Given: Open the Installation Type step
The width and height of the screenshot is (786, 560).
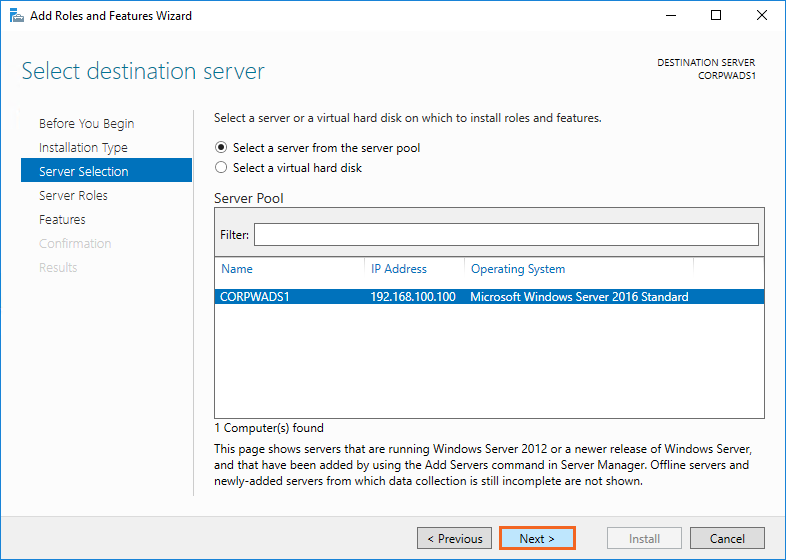Looking at the screenshot, I should click(x=83, y=148).
